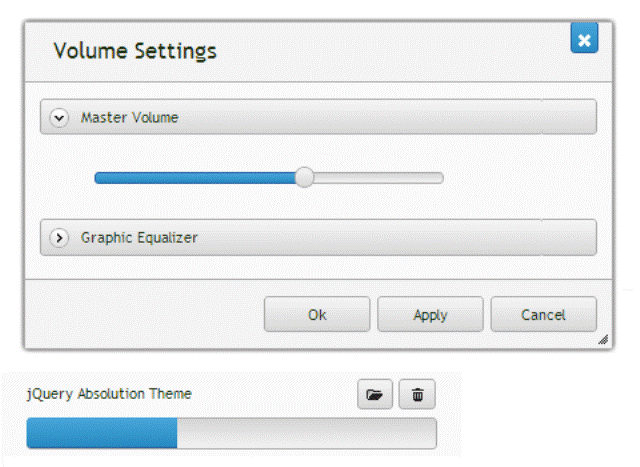Image resolution: width=640 pixels, height=467 pixels.
Task: Click the Graphic Equalizer label text
Action: [x=139, y=238]
